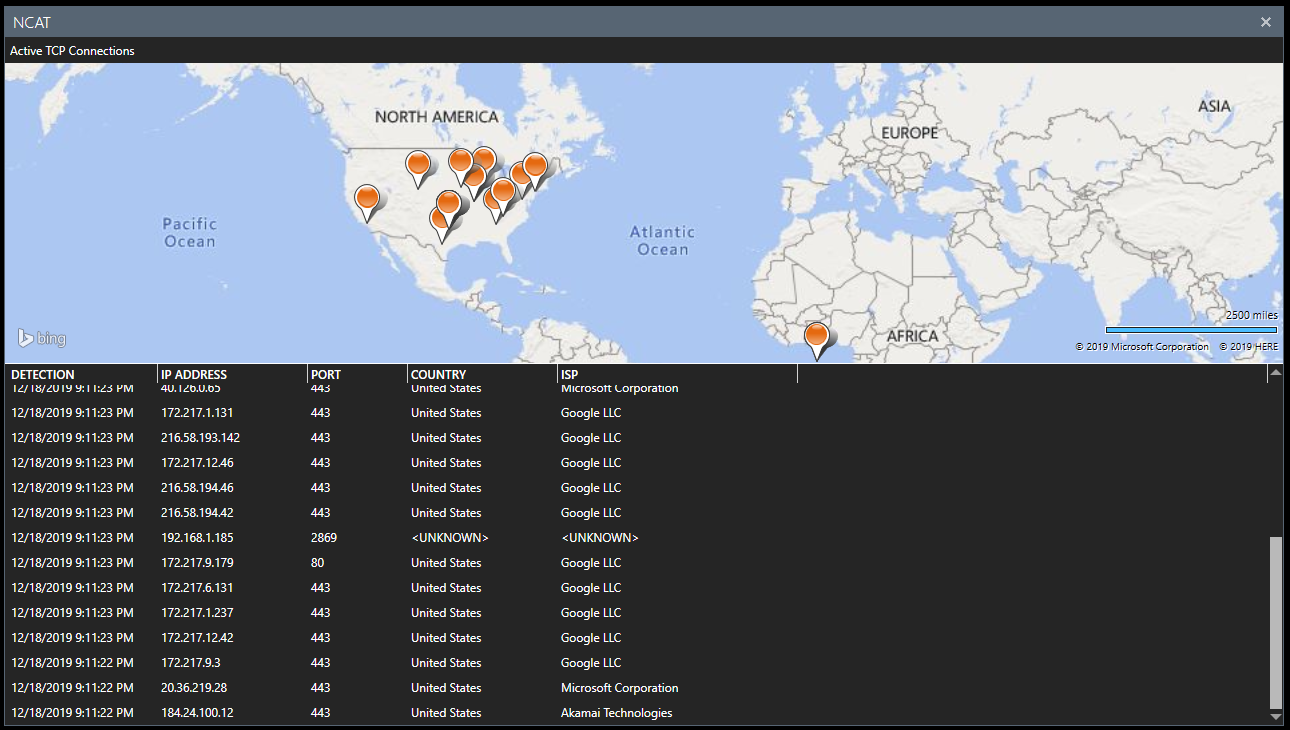Click the Bing logo on the map
The width and height of the screenshot is (1290, 730).
[41, 337]
